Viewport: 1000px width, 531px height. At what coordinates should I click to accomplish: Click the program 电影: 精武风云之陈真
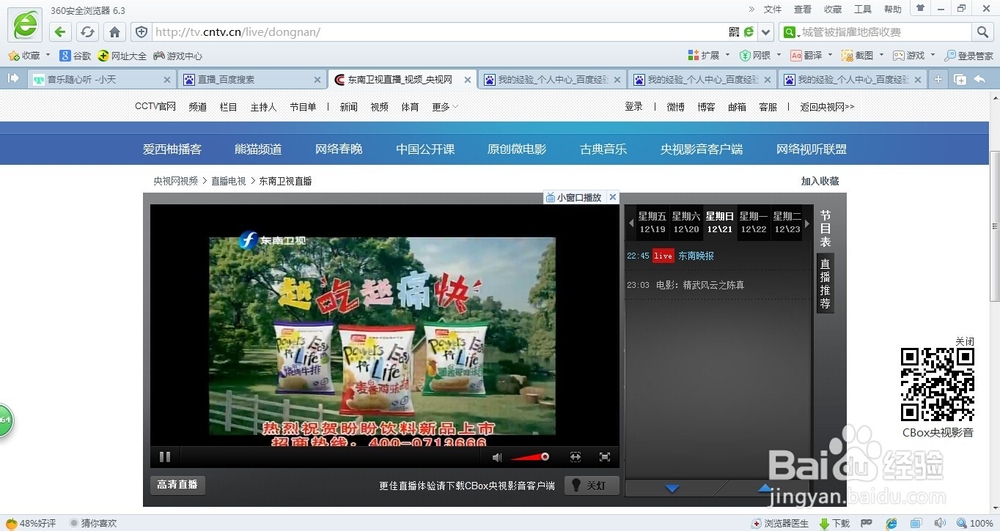coord(700,285)
